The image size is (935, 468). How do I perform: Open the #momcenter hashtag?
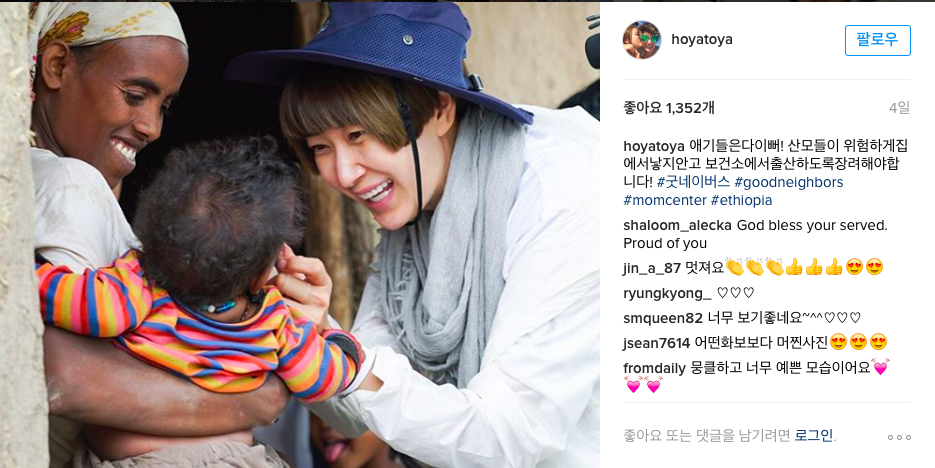664,200
